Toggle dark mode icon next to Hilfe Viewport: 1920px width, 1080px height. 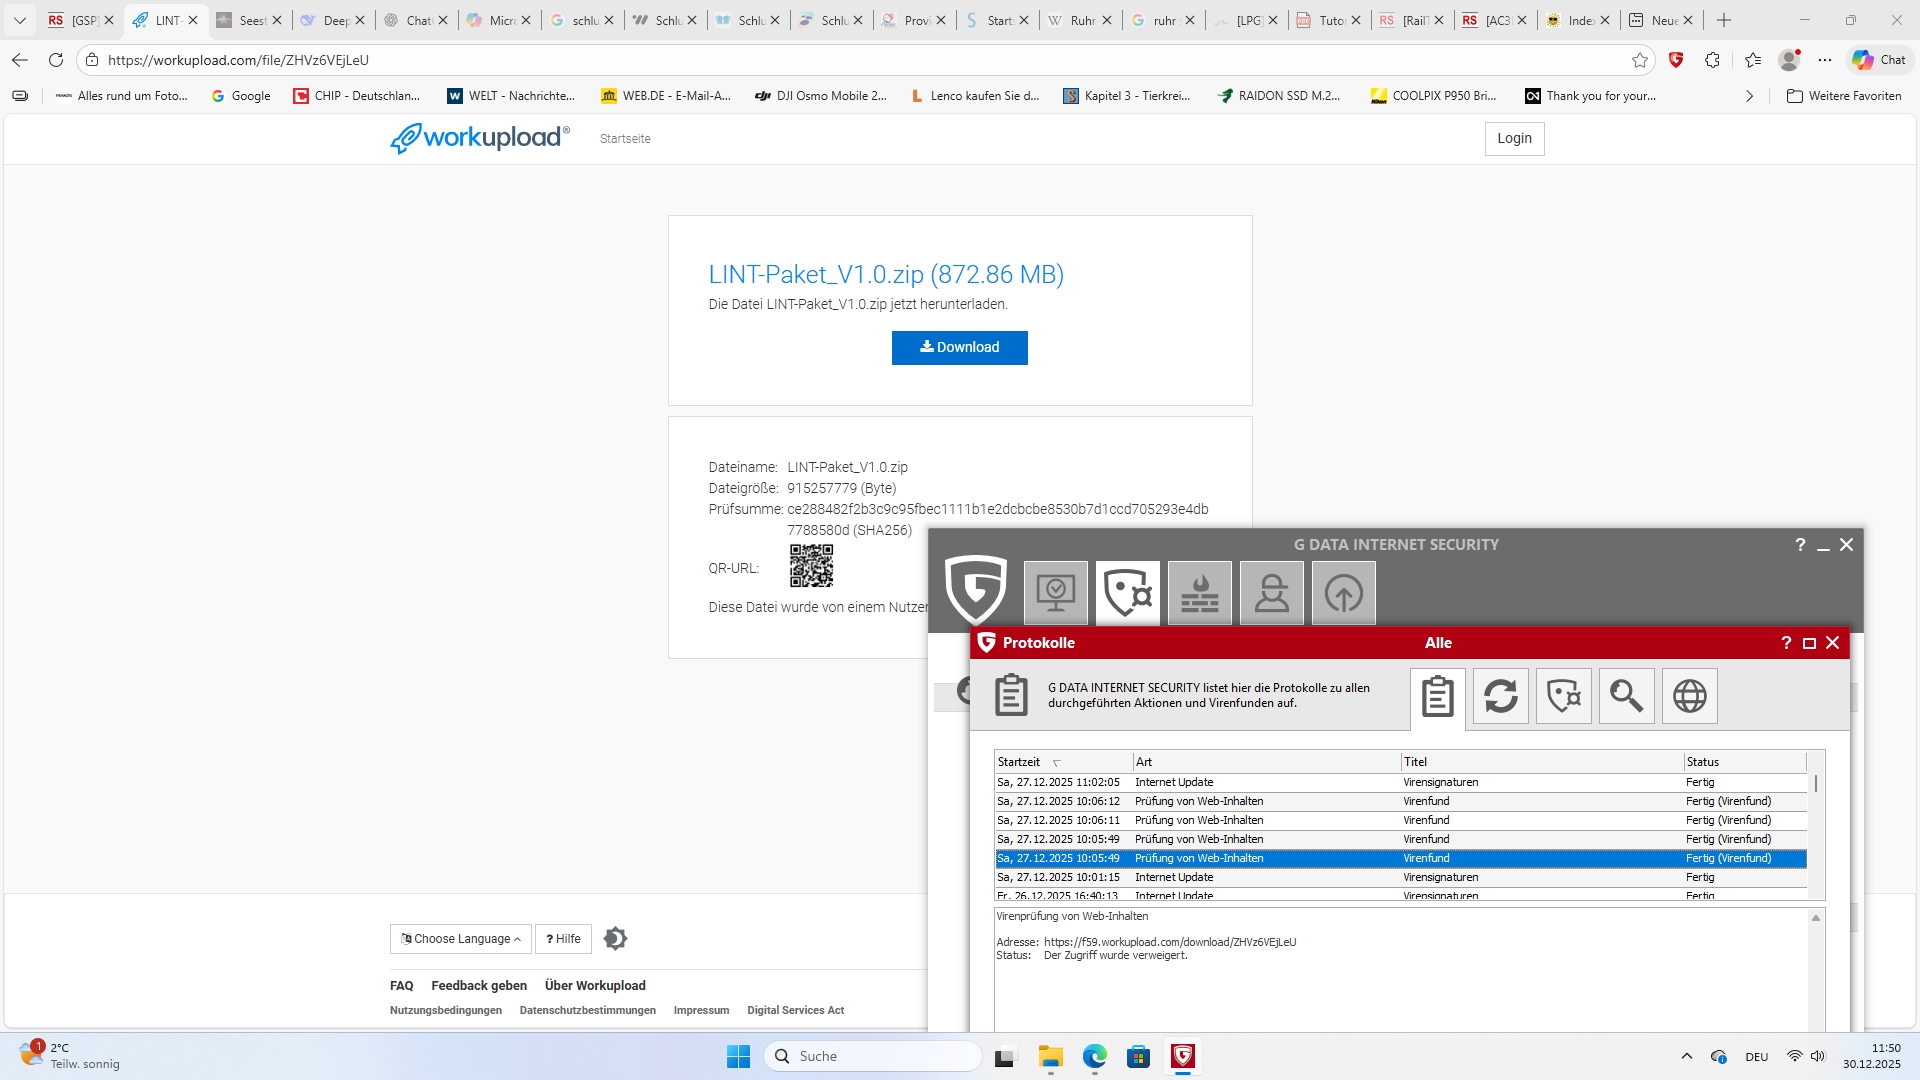click(x=616, y=939)
